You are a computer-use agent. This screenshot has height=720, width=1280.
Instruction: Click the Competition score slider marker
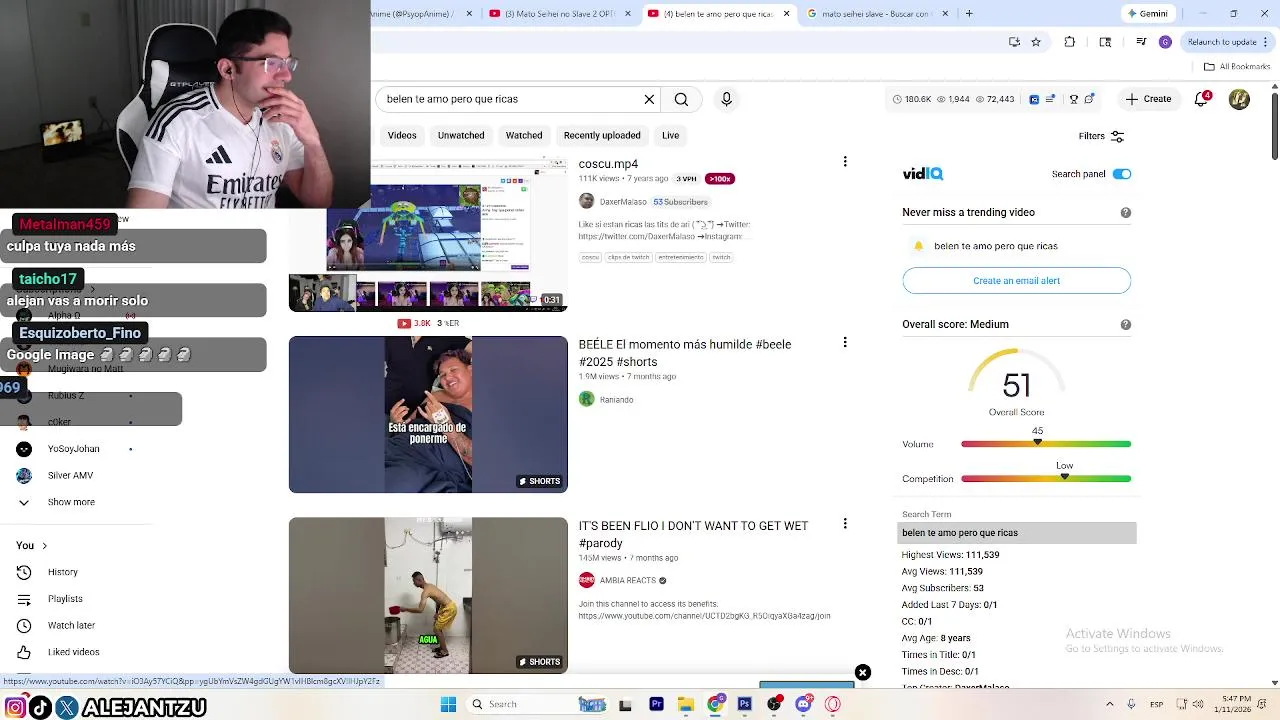(1064, 477)
